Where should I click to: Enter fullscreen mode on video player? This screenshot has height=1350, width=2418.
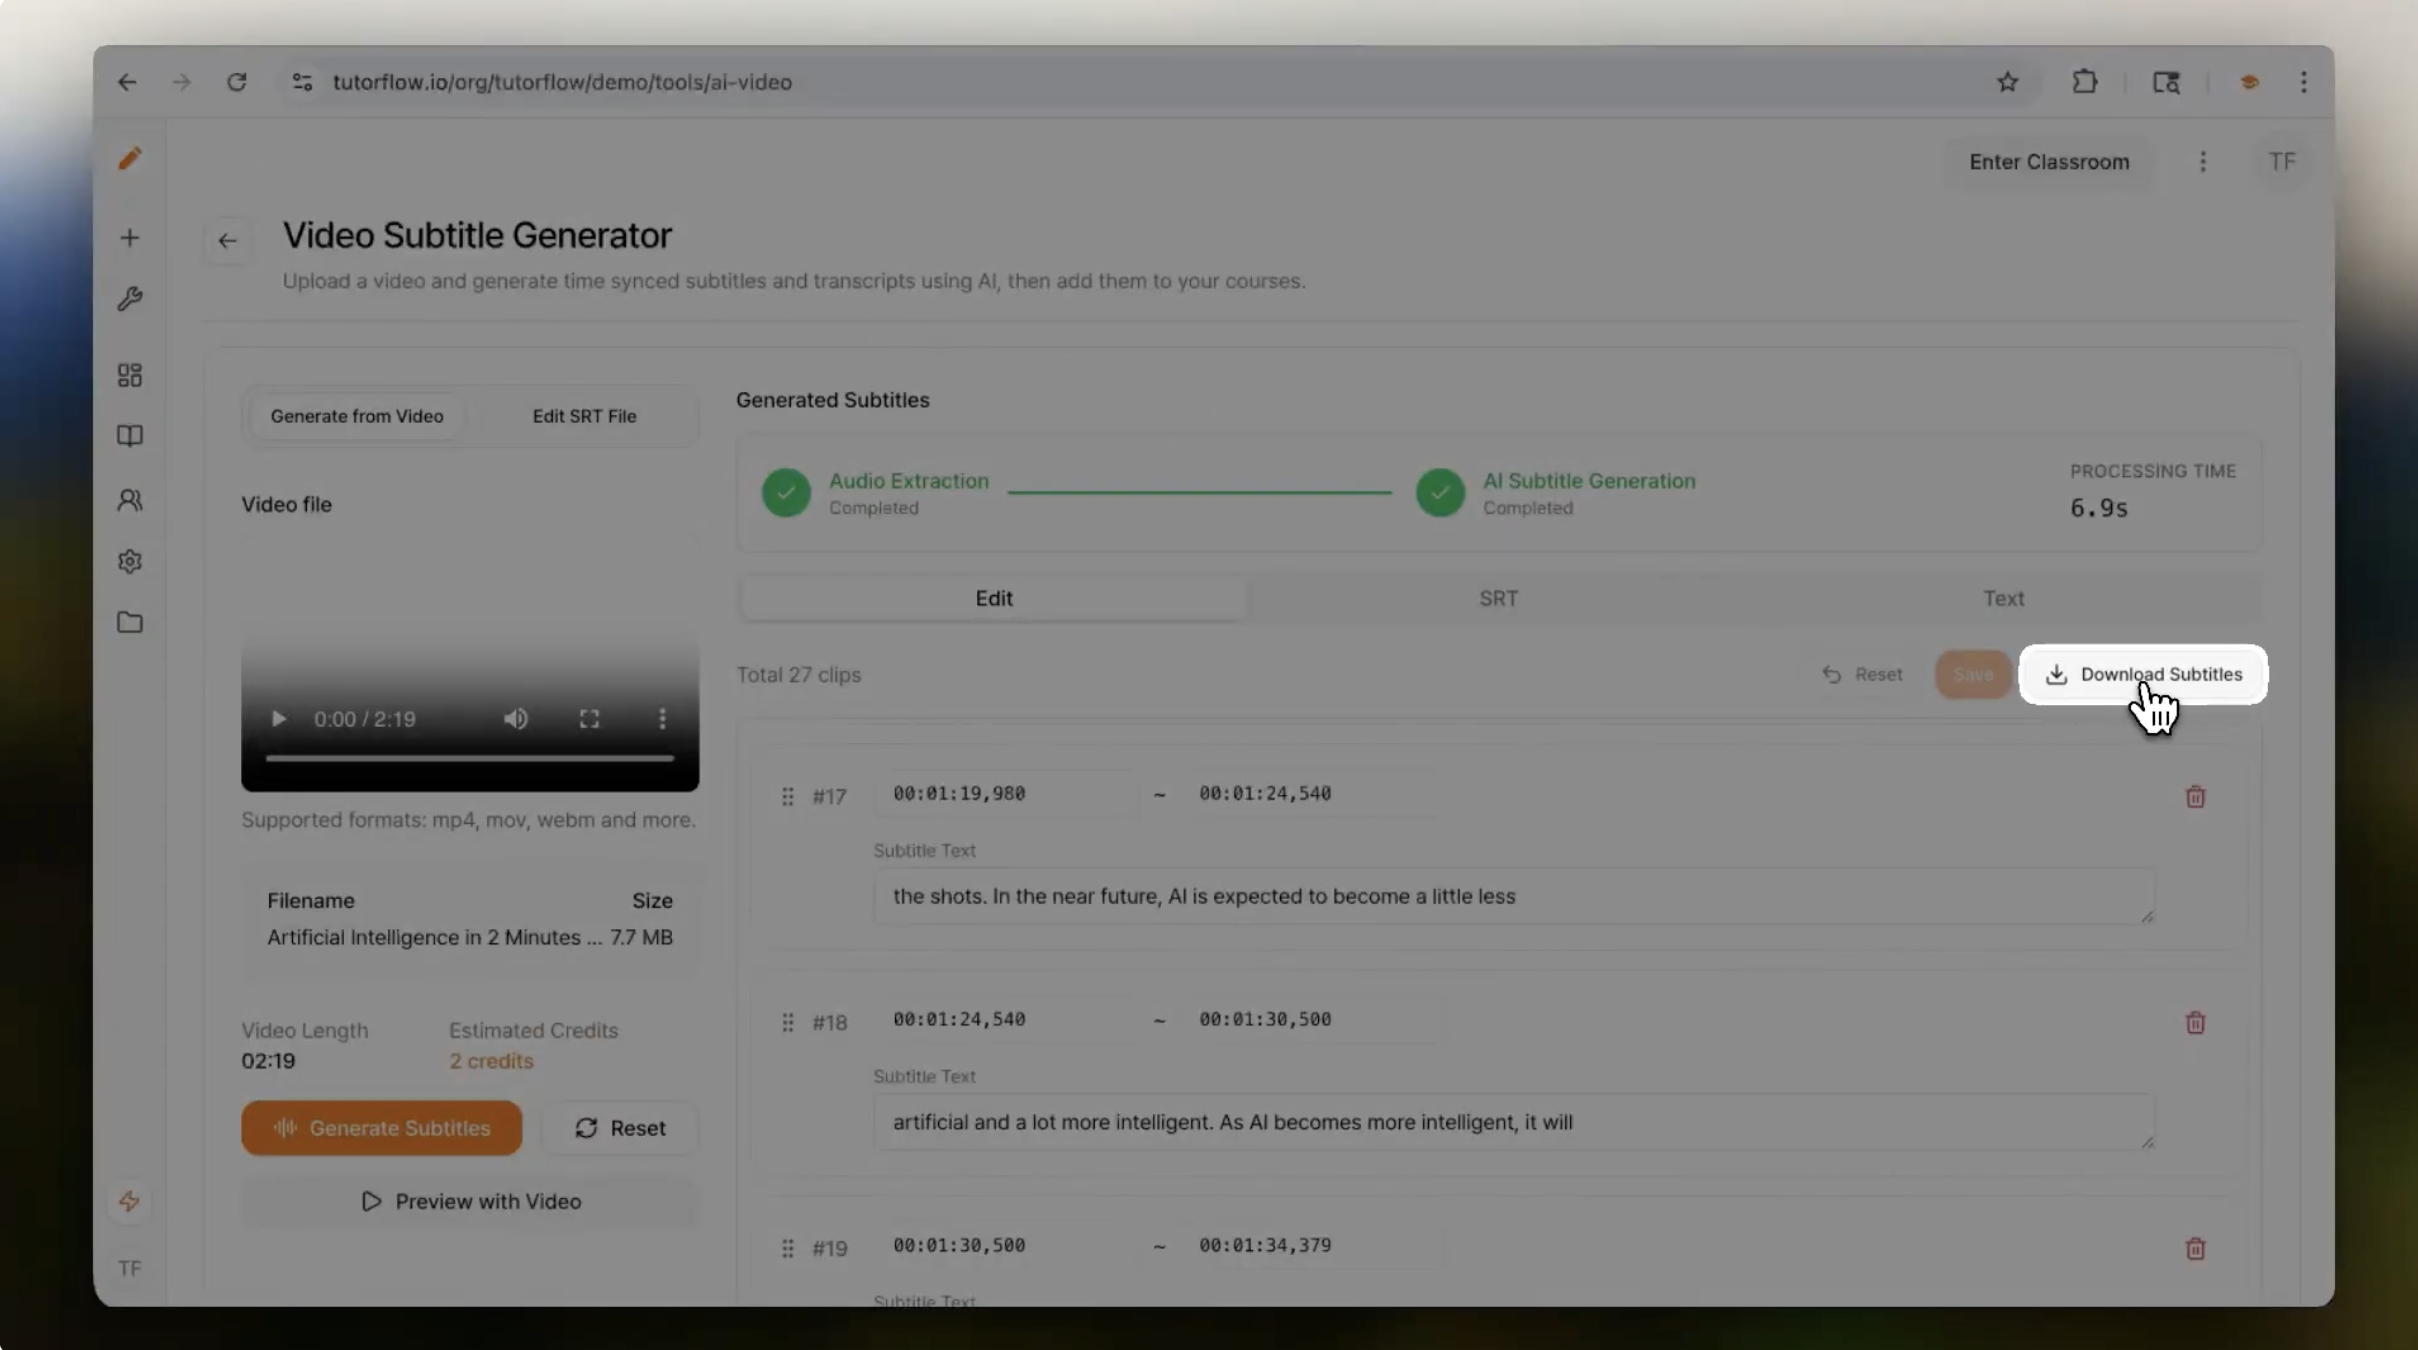(x=588, y=719)
